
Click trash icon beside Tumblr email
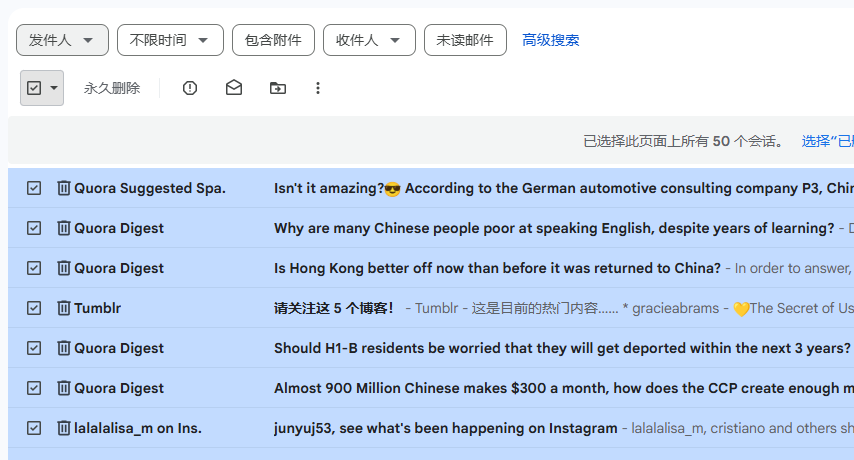click(64, 308)
